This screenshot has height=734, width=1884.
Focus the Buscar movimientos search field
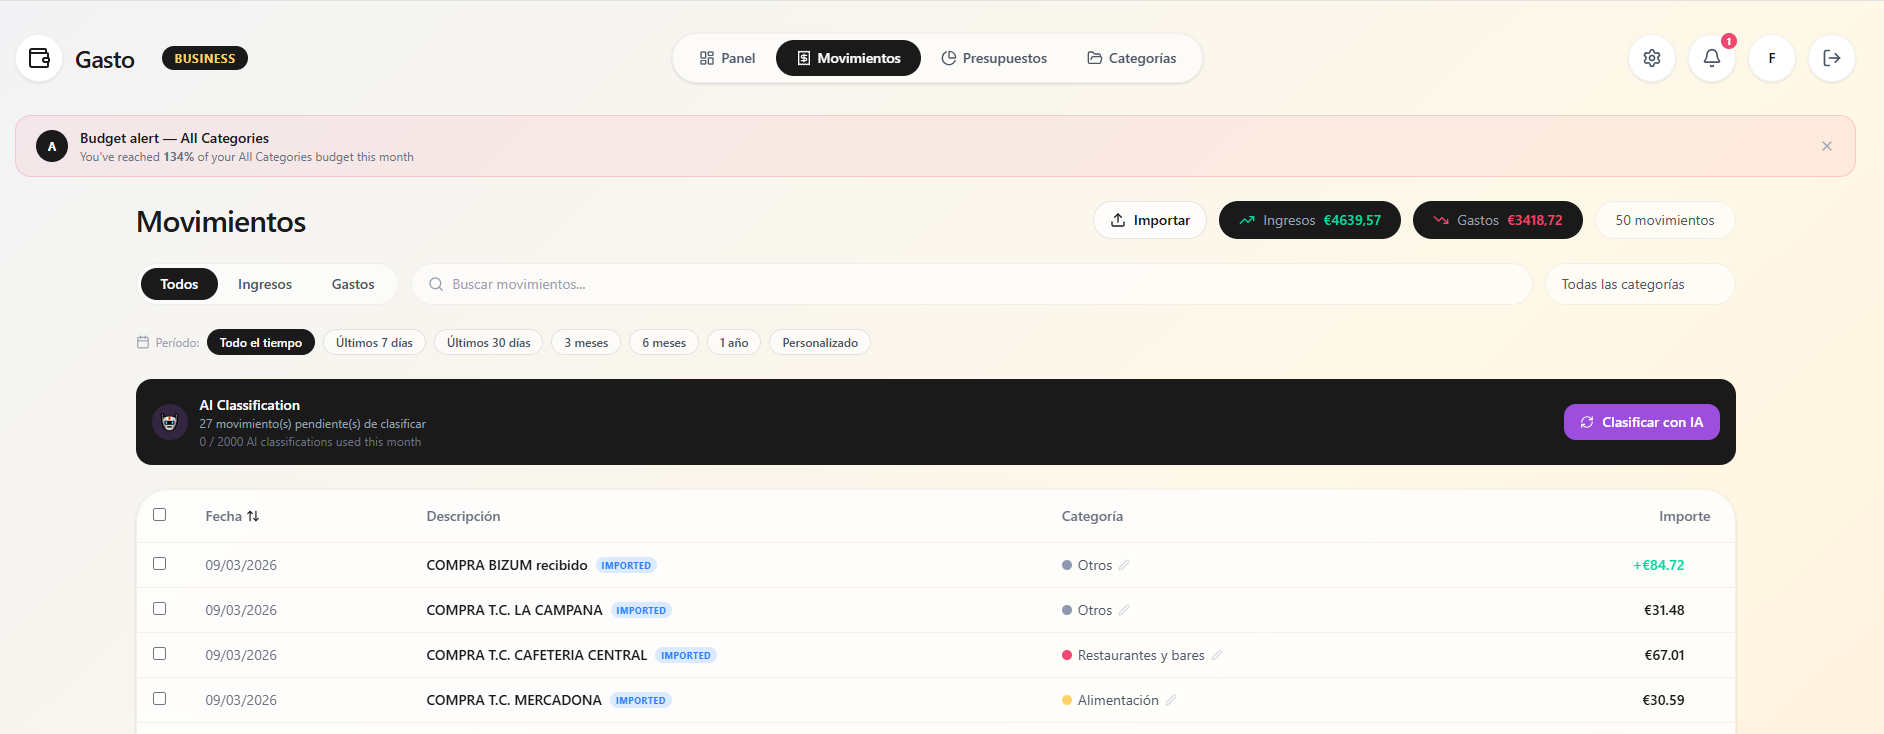(x=970, y=284)
